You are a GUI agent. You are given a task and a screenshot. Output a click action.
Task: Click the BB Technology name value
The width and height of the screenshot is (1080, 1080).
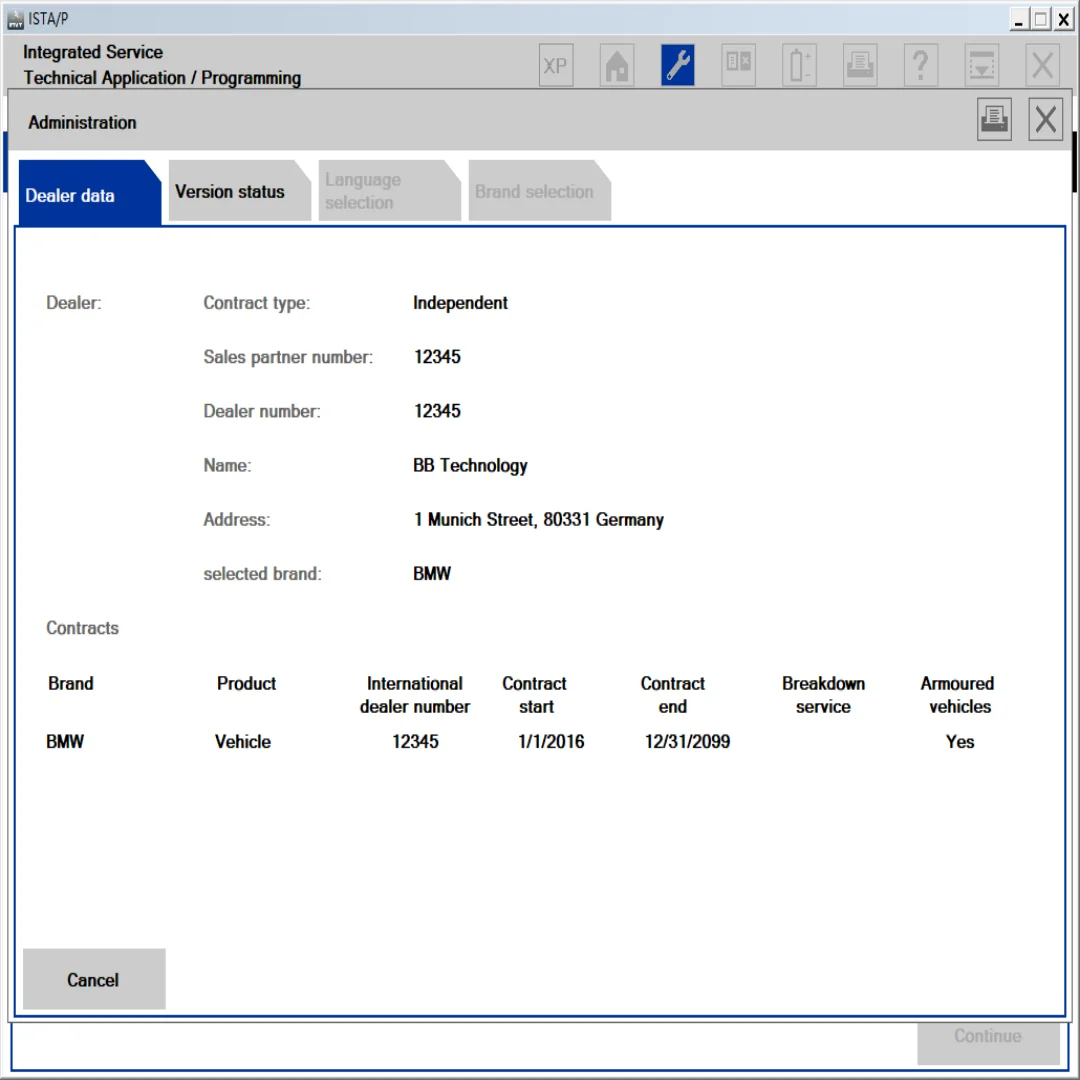[470, 466]
